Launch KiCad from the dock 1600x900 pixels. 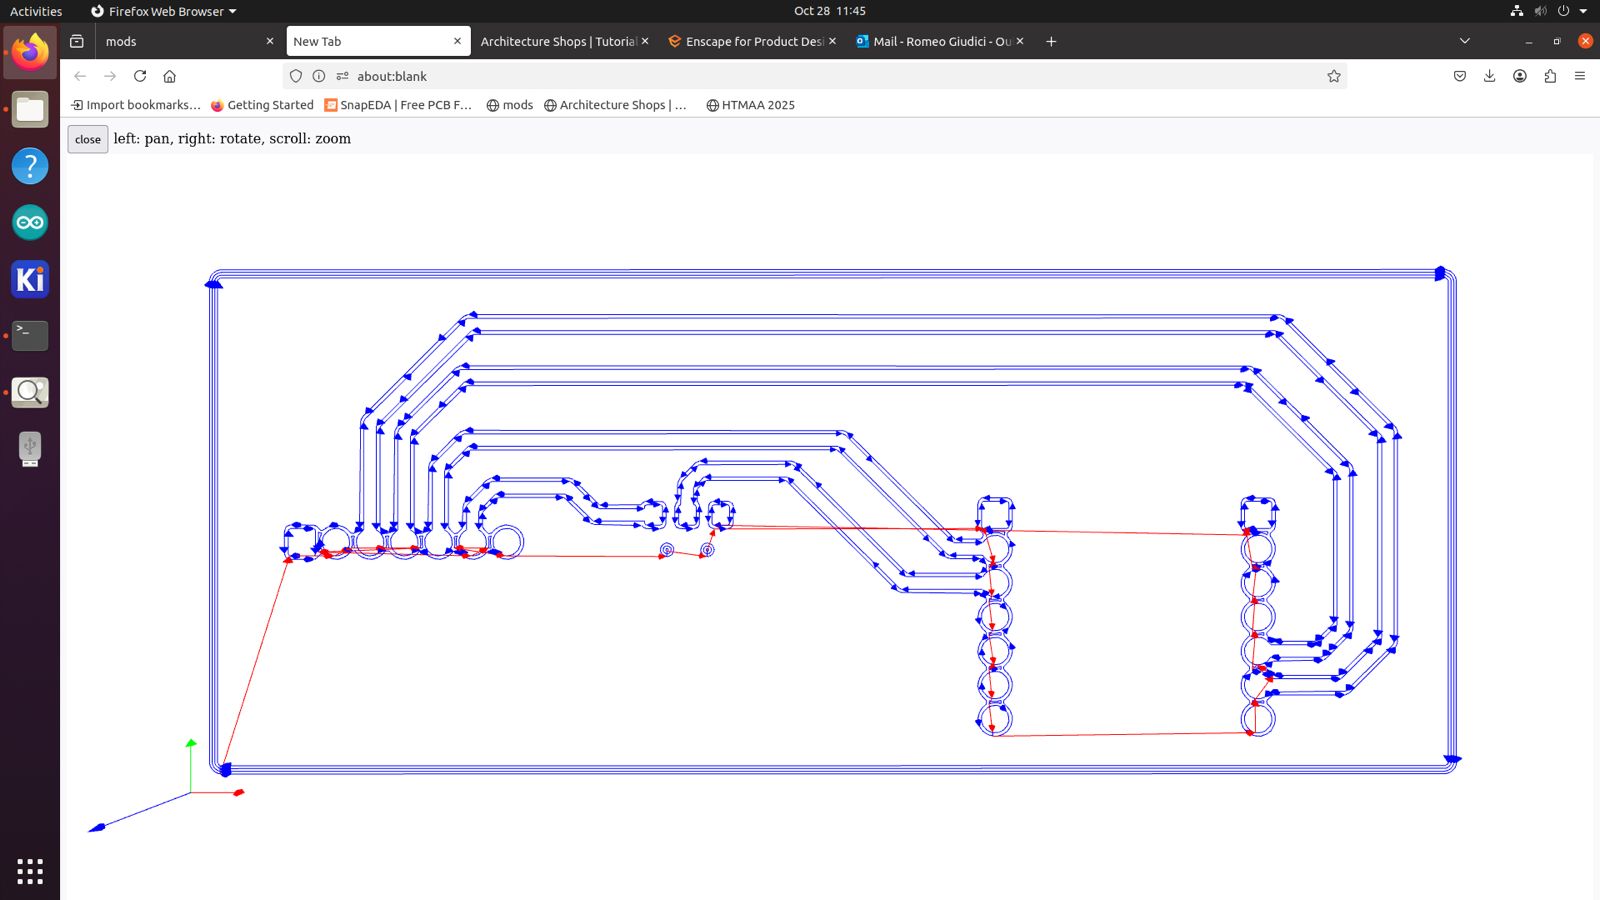[x=30, y=279]
